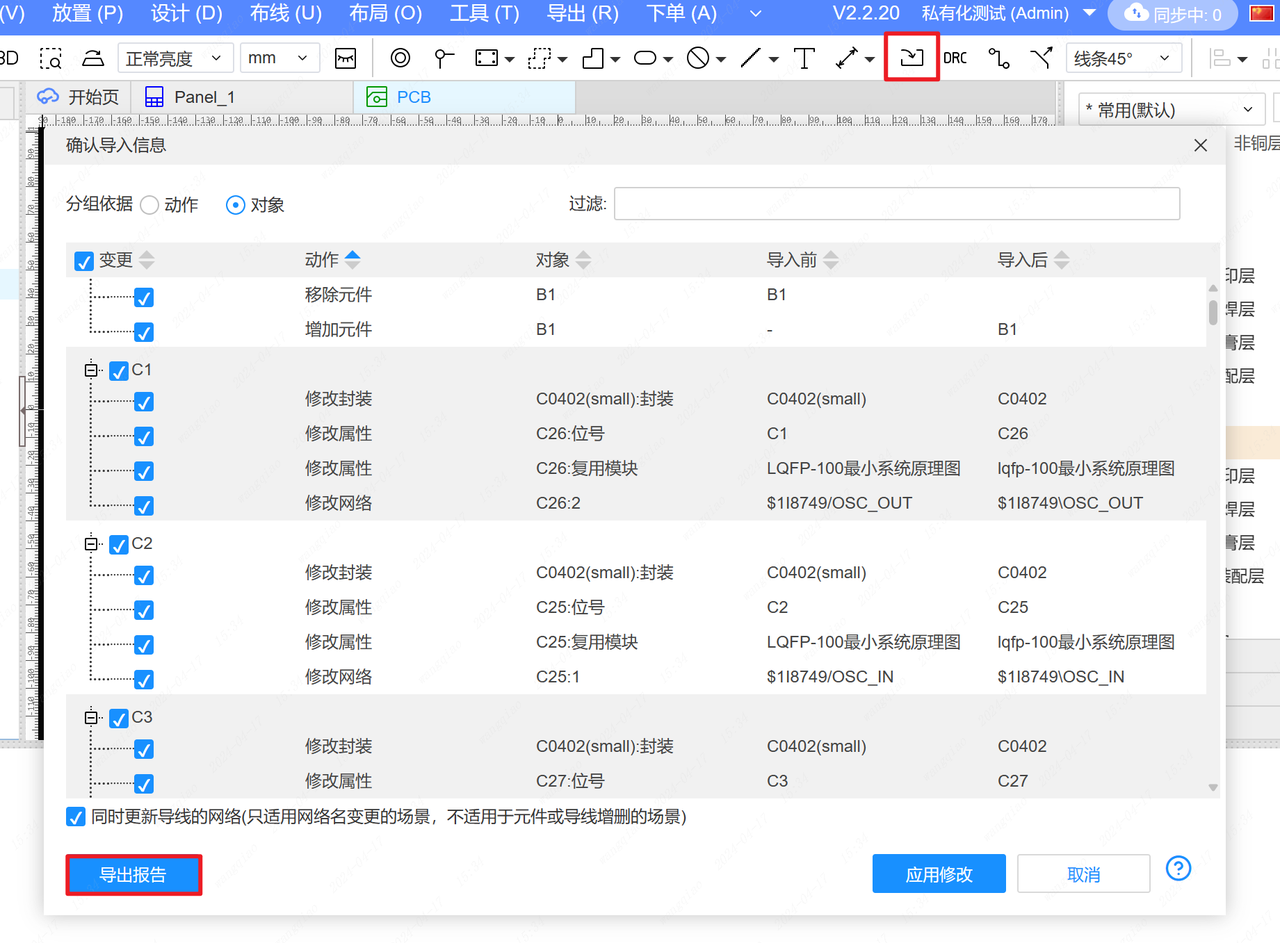
Task: Collapse the C2 tree group
Action: pos(93,544)
